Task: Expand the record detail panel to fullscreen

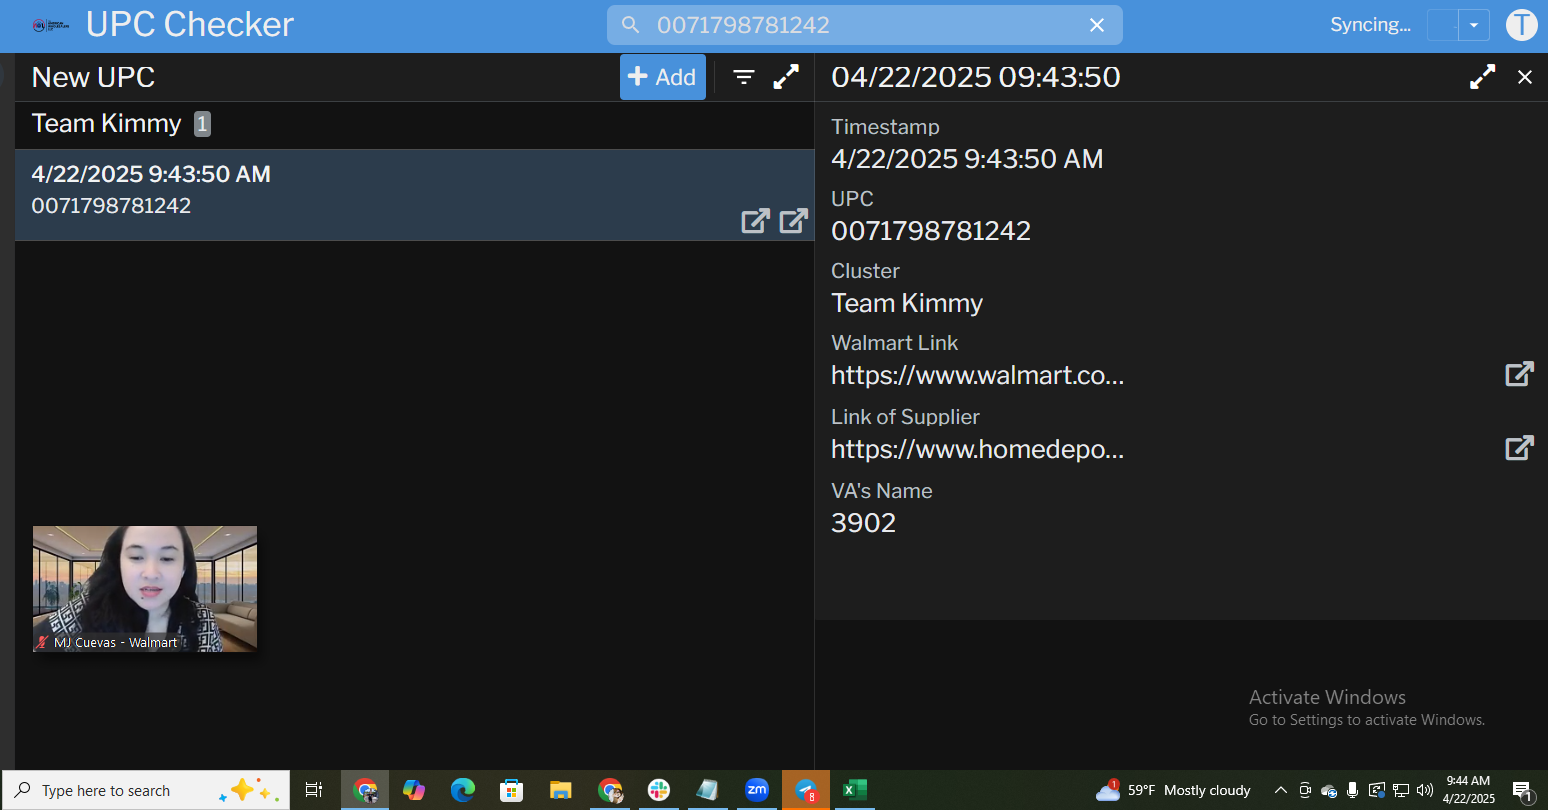Action: tap(1482, 77)
